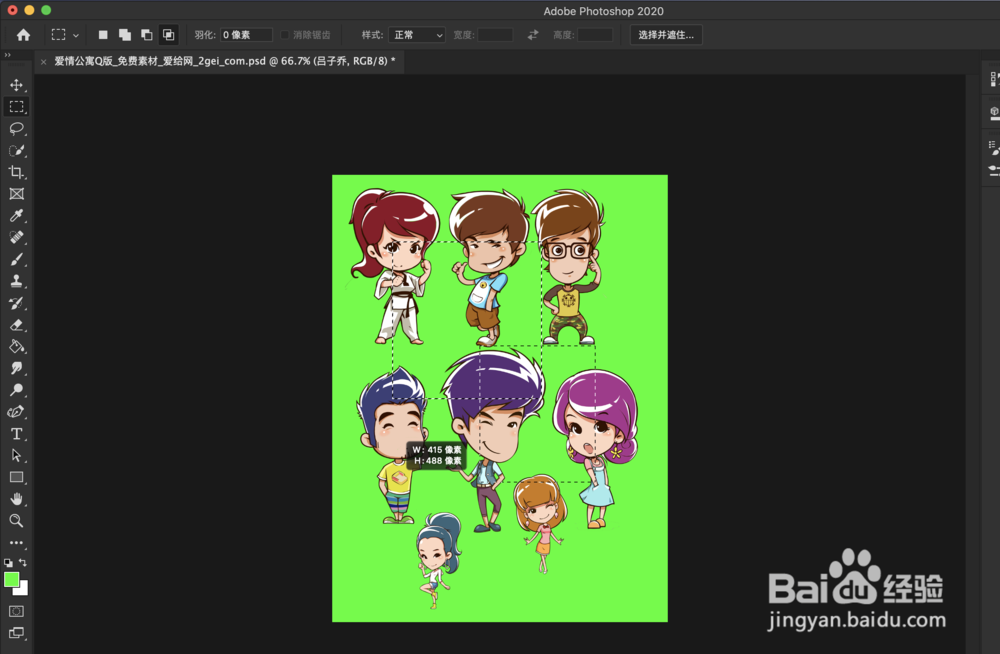Viewport: 1000px width, 654px height.
Task: Select the Brush tool
Action: (17, 259)
